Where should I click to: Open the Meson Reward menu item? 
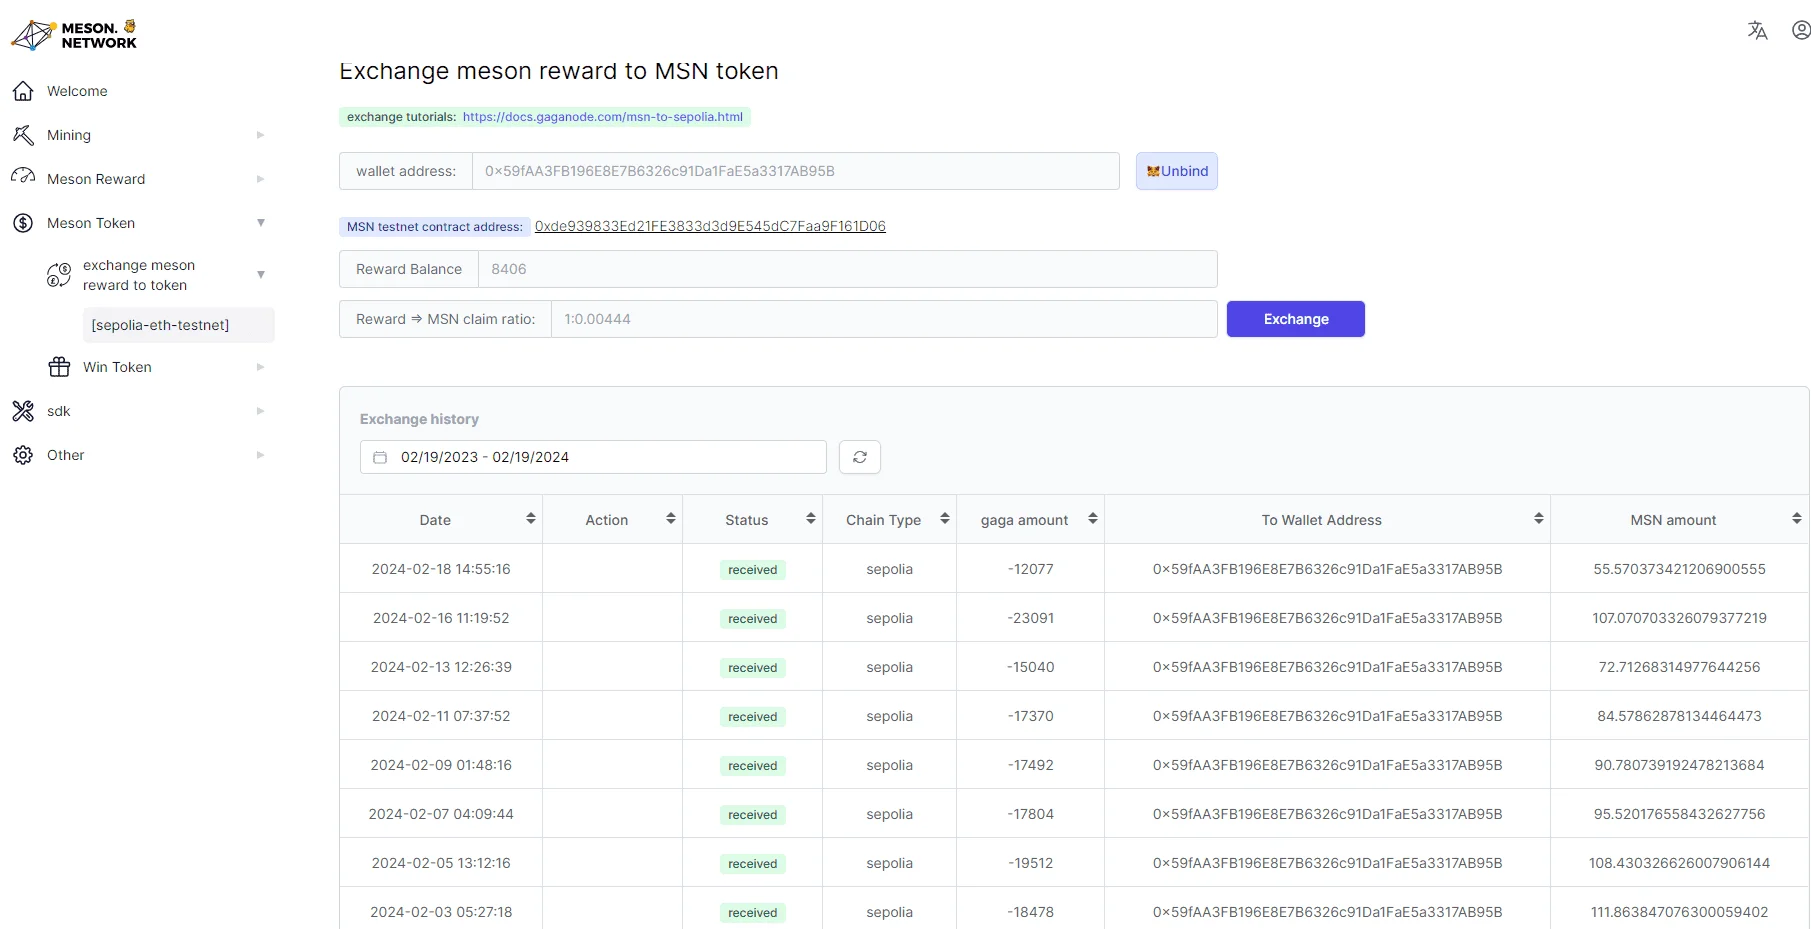pos(96,179)
